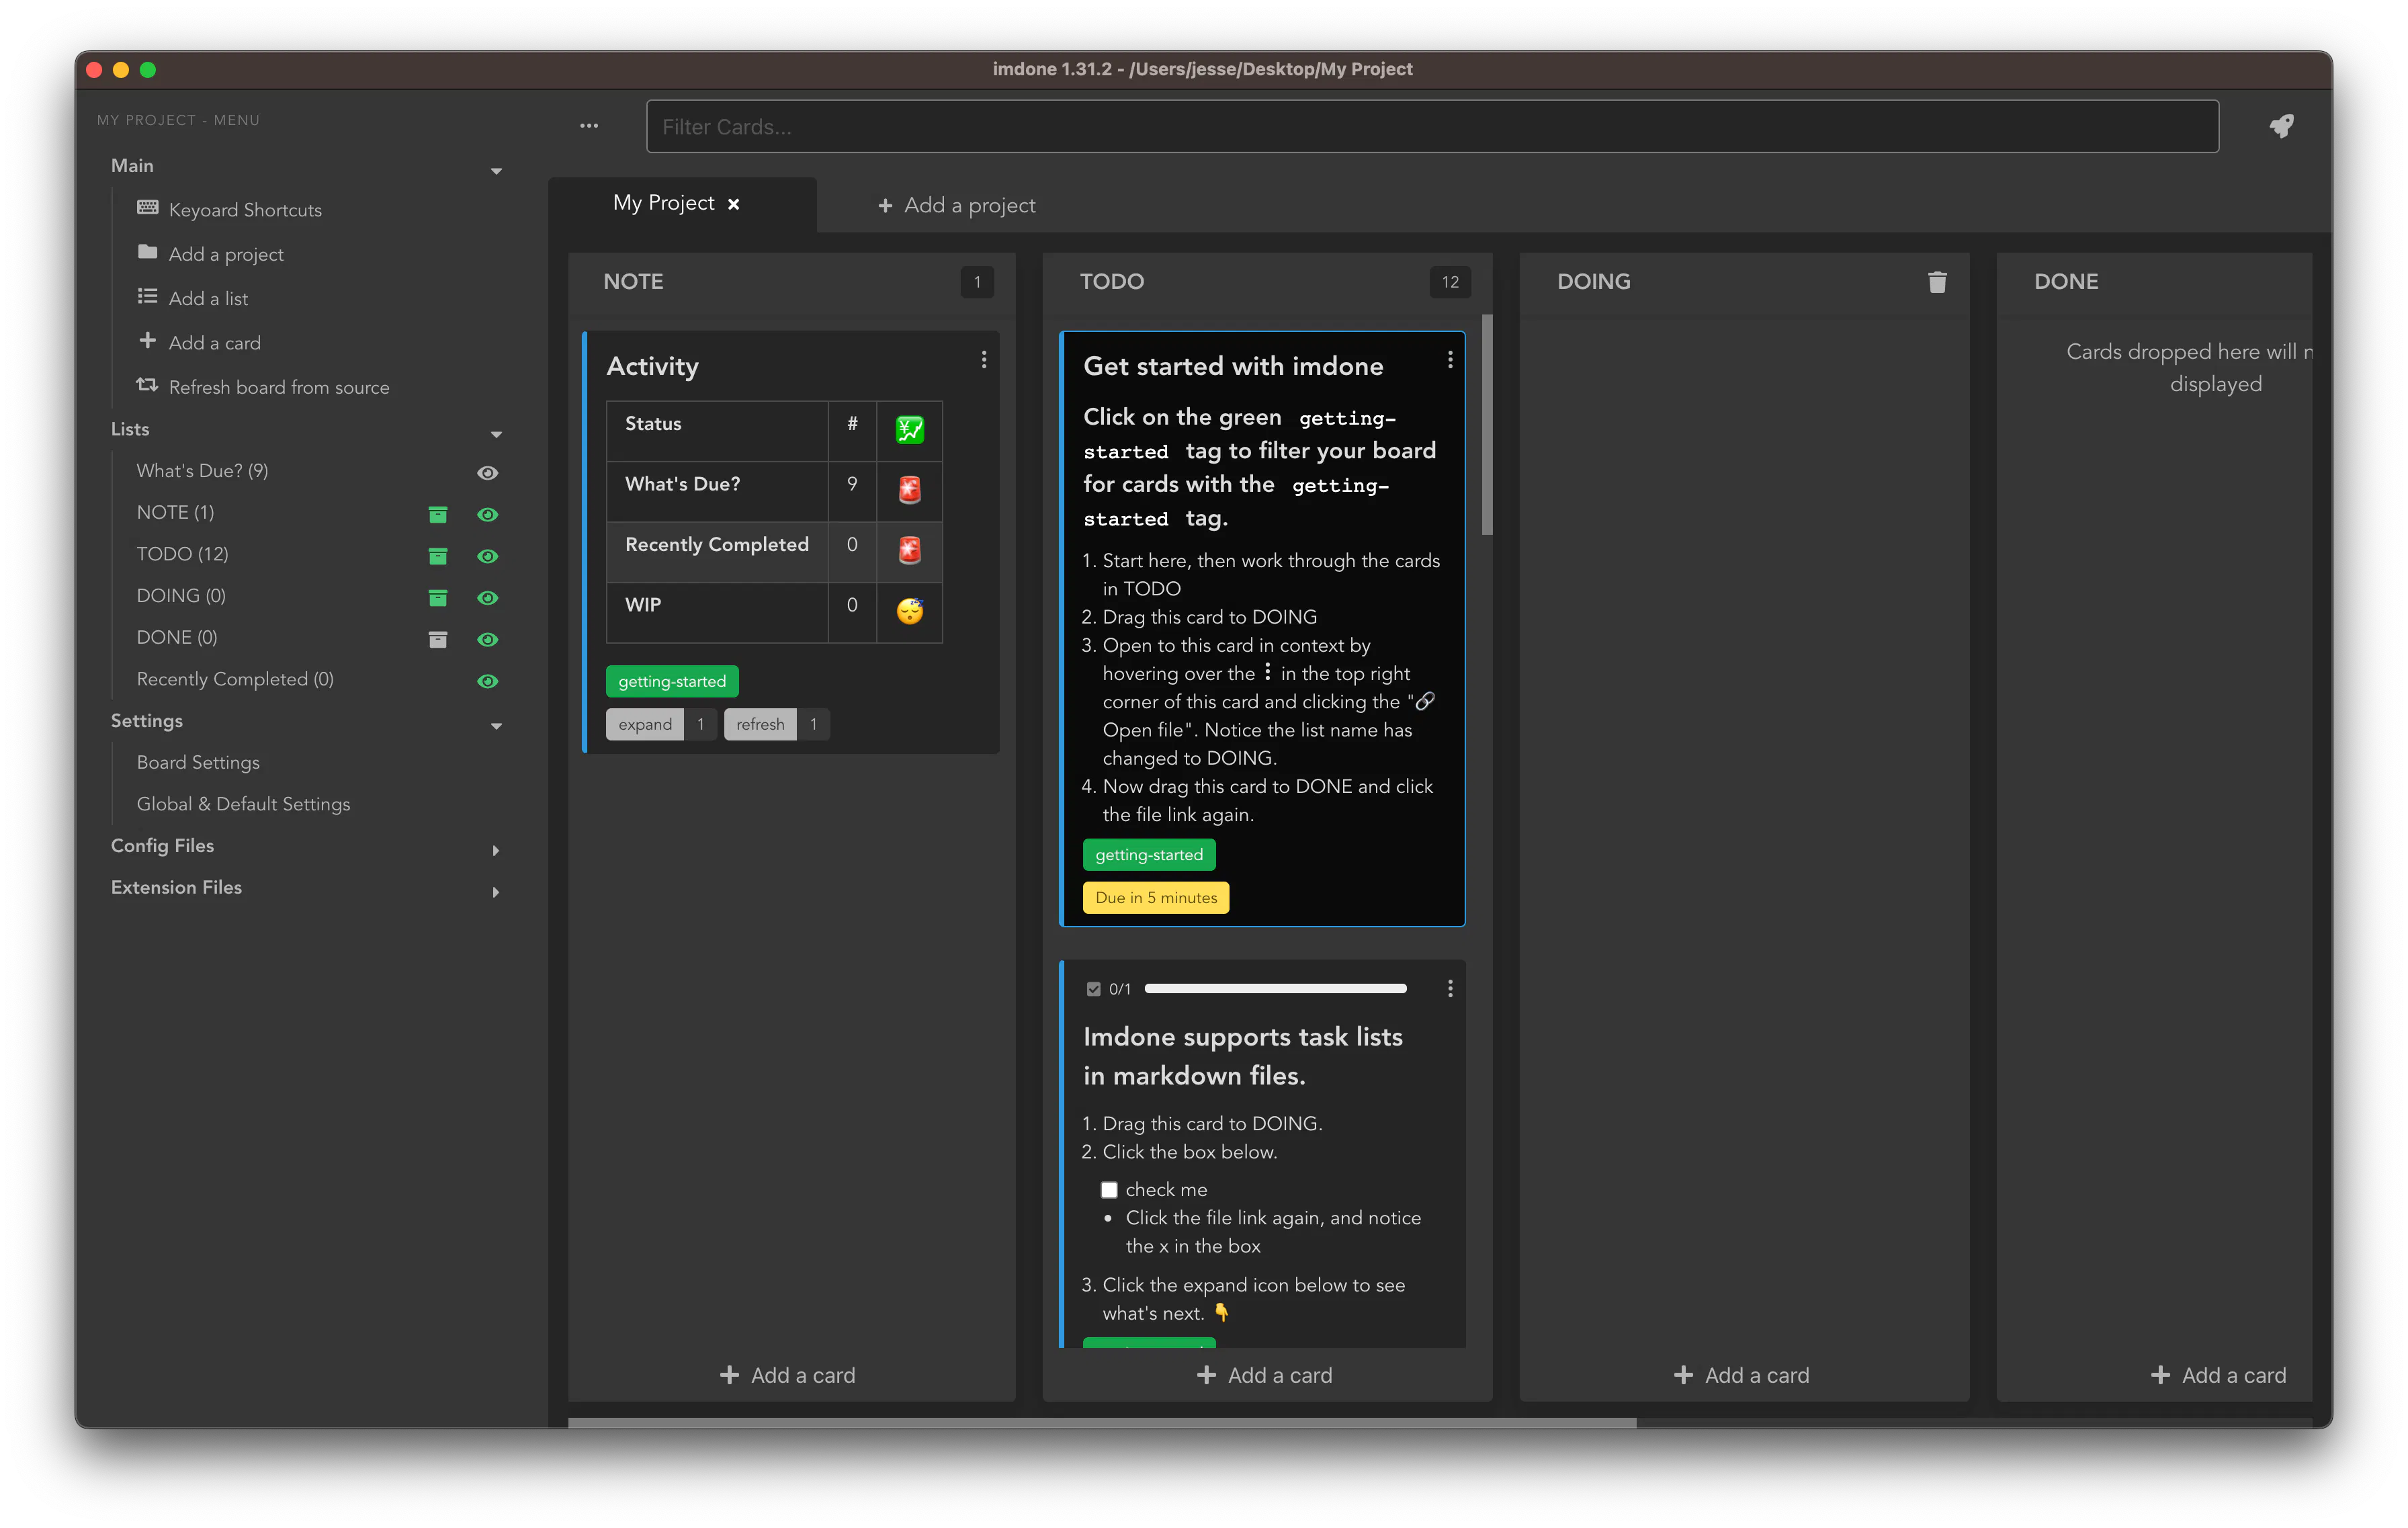Toggle visibility of the NOTE list

tap(487, 514)
